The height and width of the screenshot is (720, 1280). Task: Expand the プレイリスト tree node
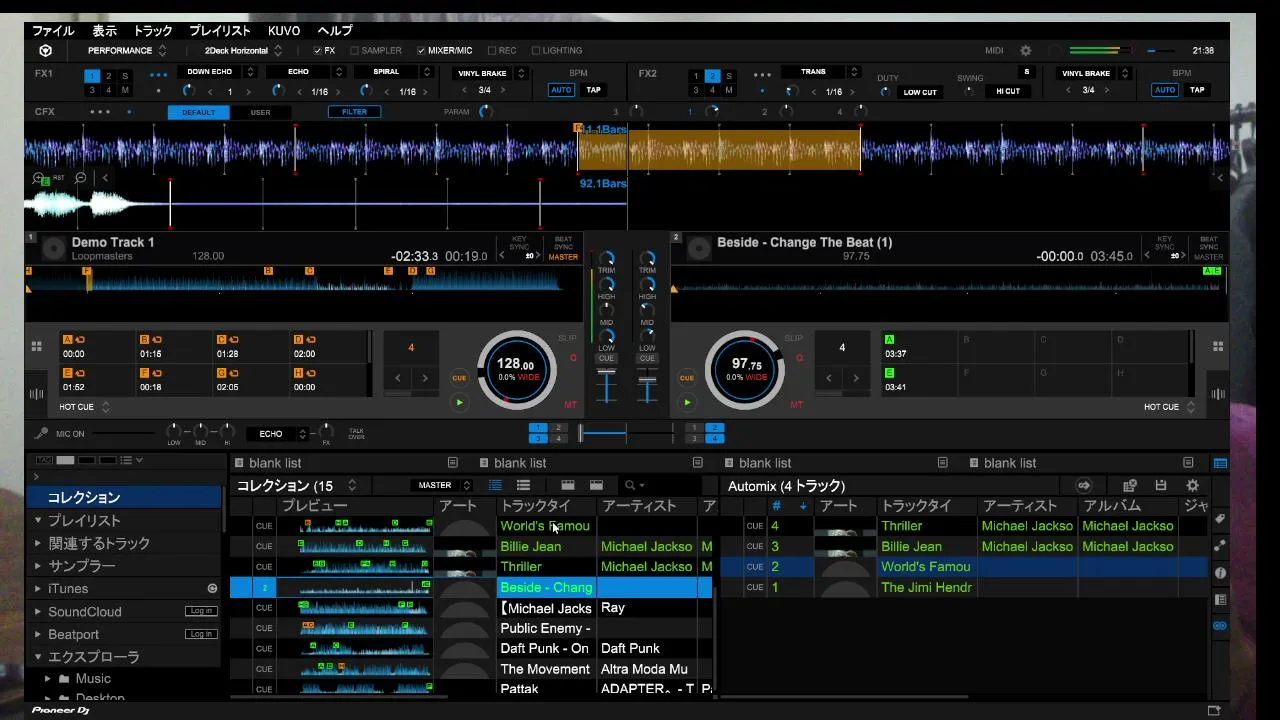38,520
